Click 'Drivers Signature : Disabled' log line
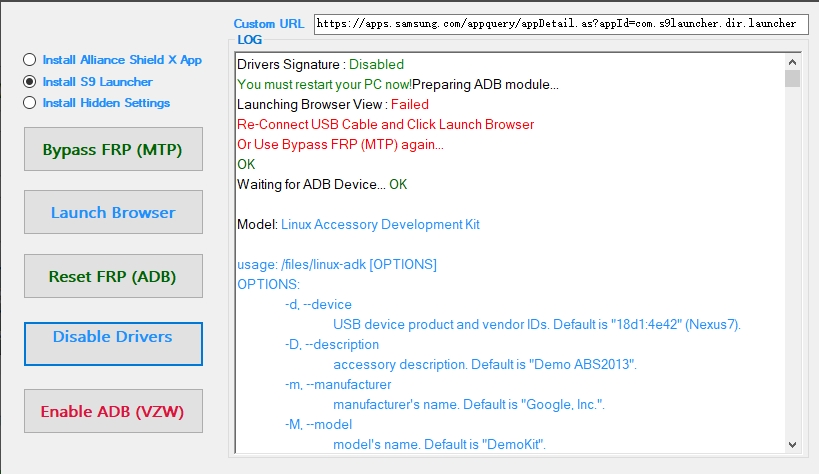819x474 pixels. pos(320,64)
